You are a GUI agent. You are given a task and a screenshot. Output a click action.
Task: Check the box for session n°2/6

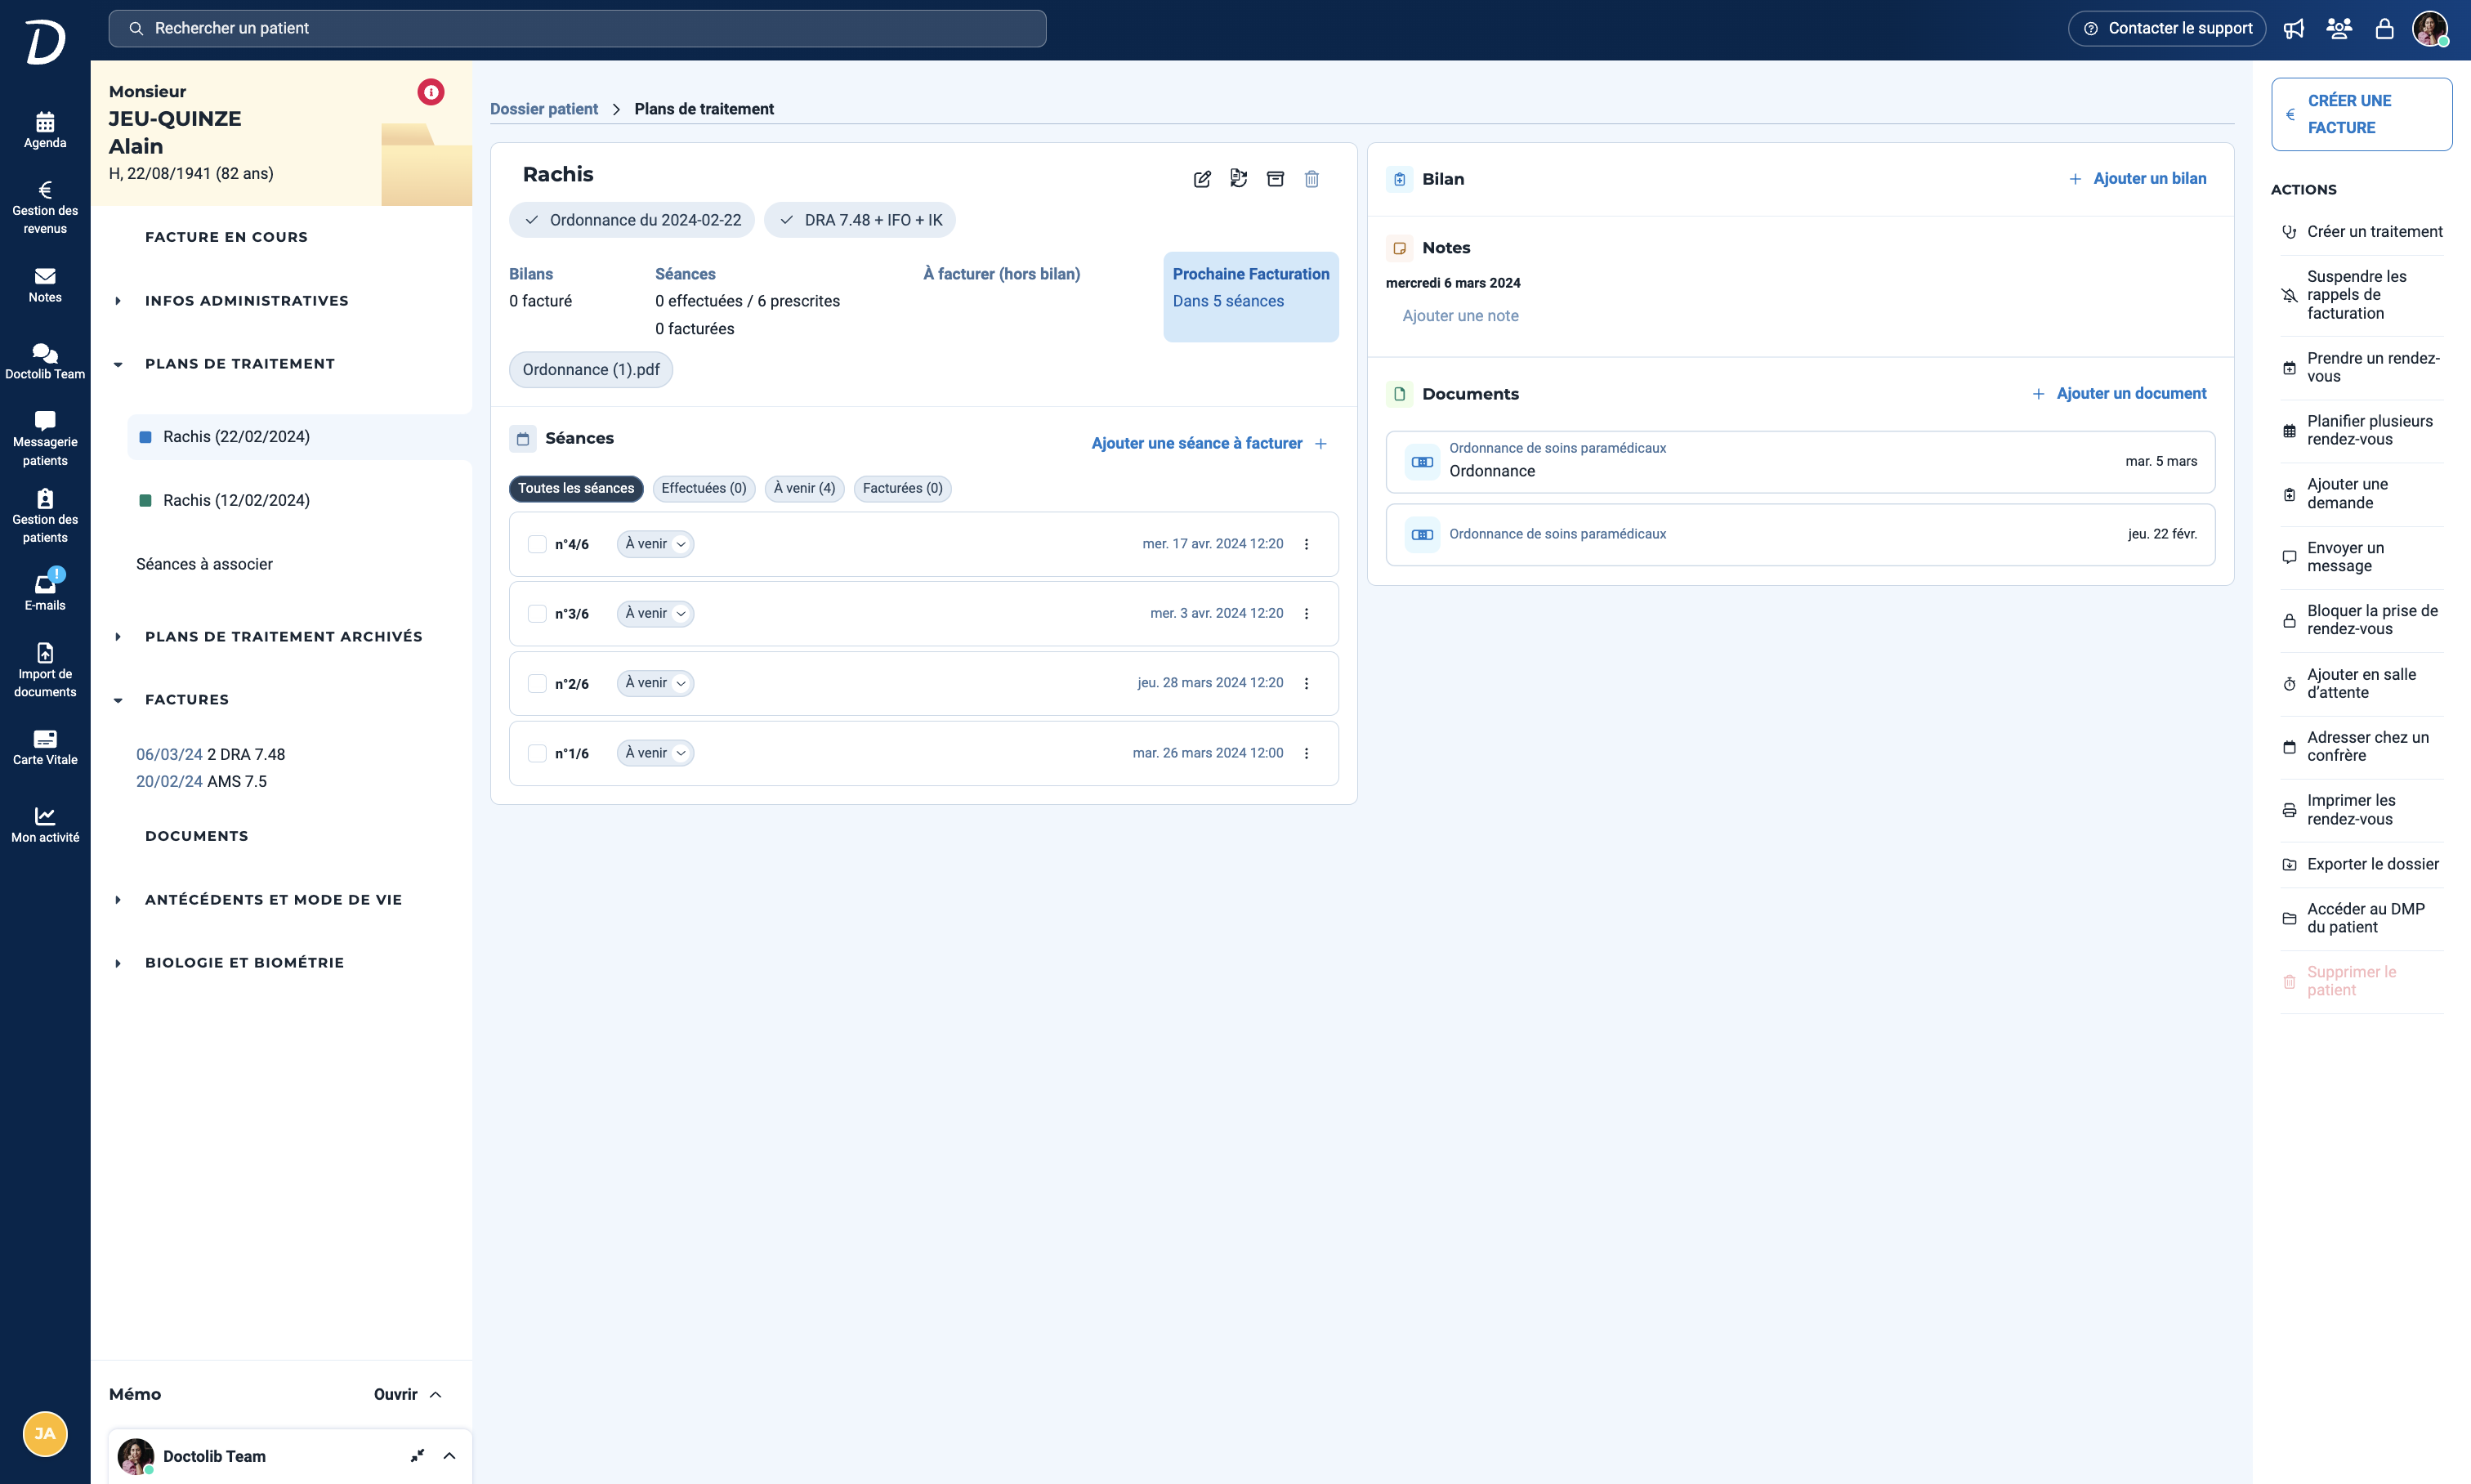click(537, 684)
